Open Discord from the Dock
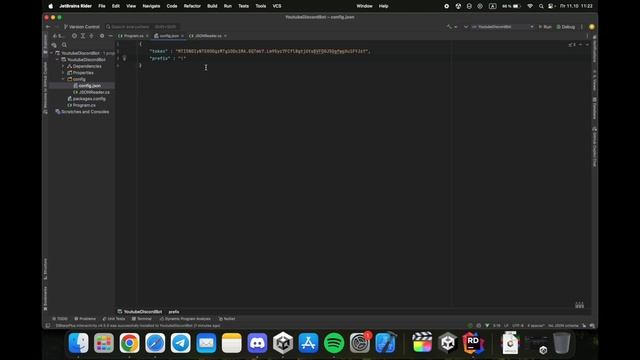640x360 pixels. point(257,343)
